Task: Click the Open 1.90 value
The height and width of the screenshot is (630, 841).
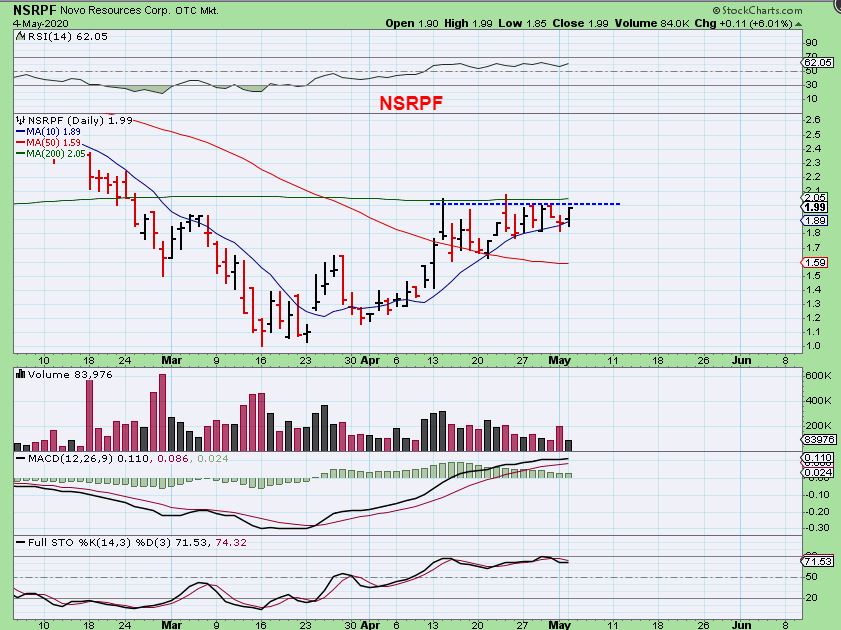Action: [412, 24]
